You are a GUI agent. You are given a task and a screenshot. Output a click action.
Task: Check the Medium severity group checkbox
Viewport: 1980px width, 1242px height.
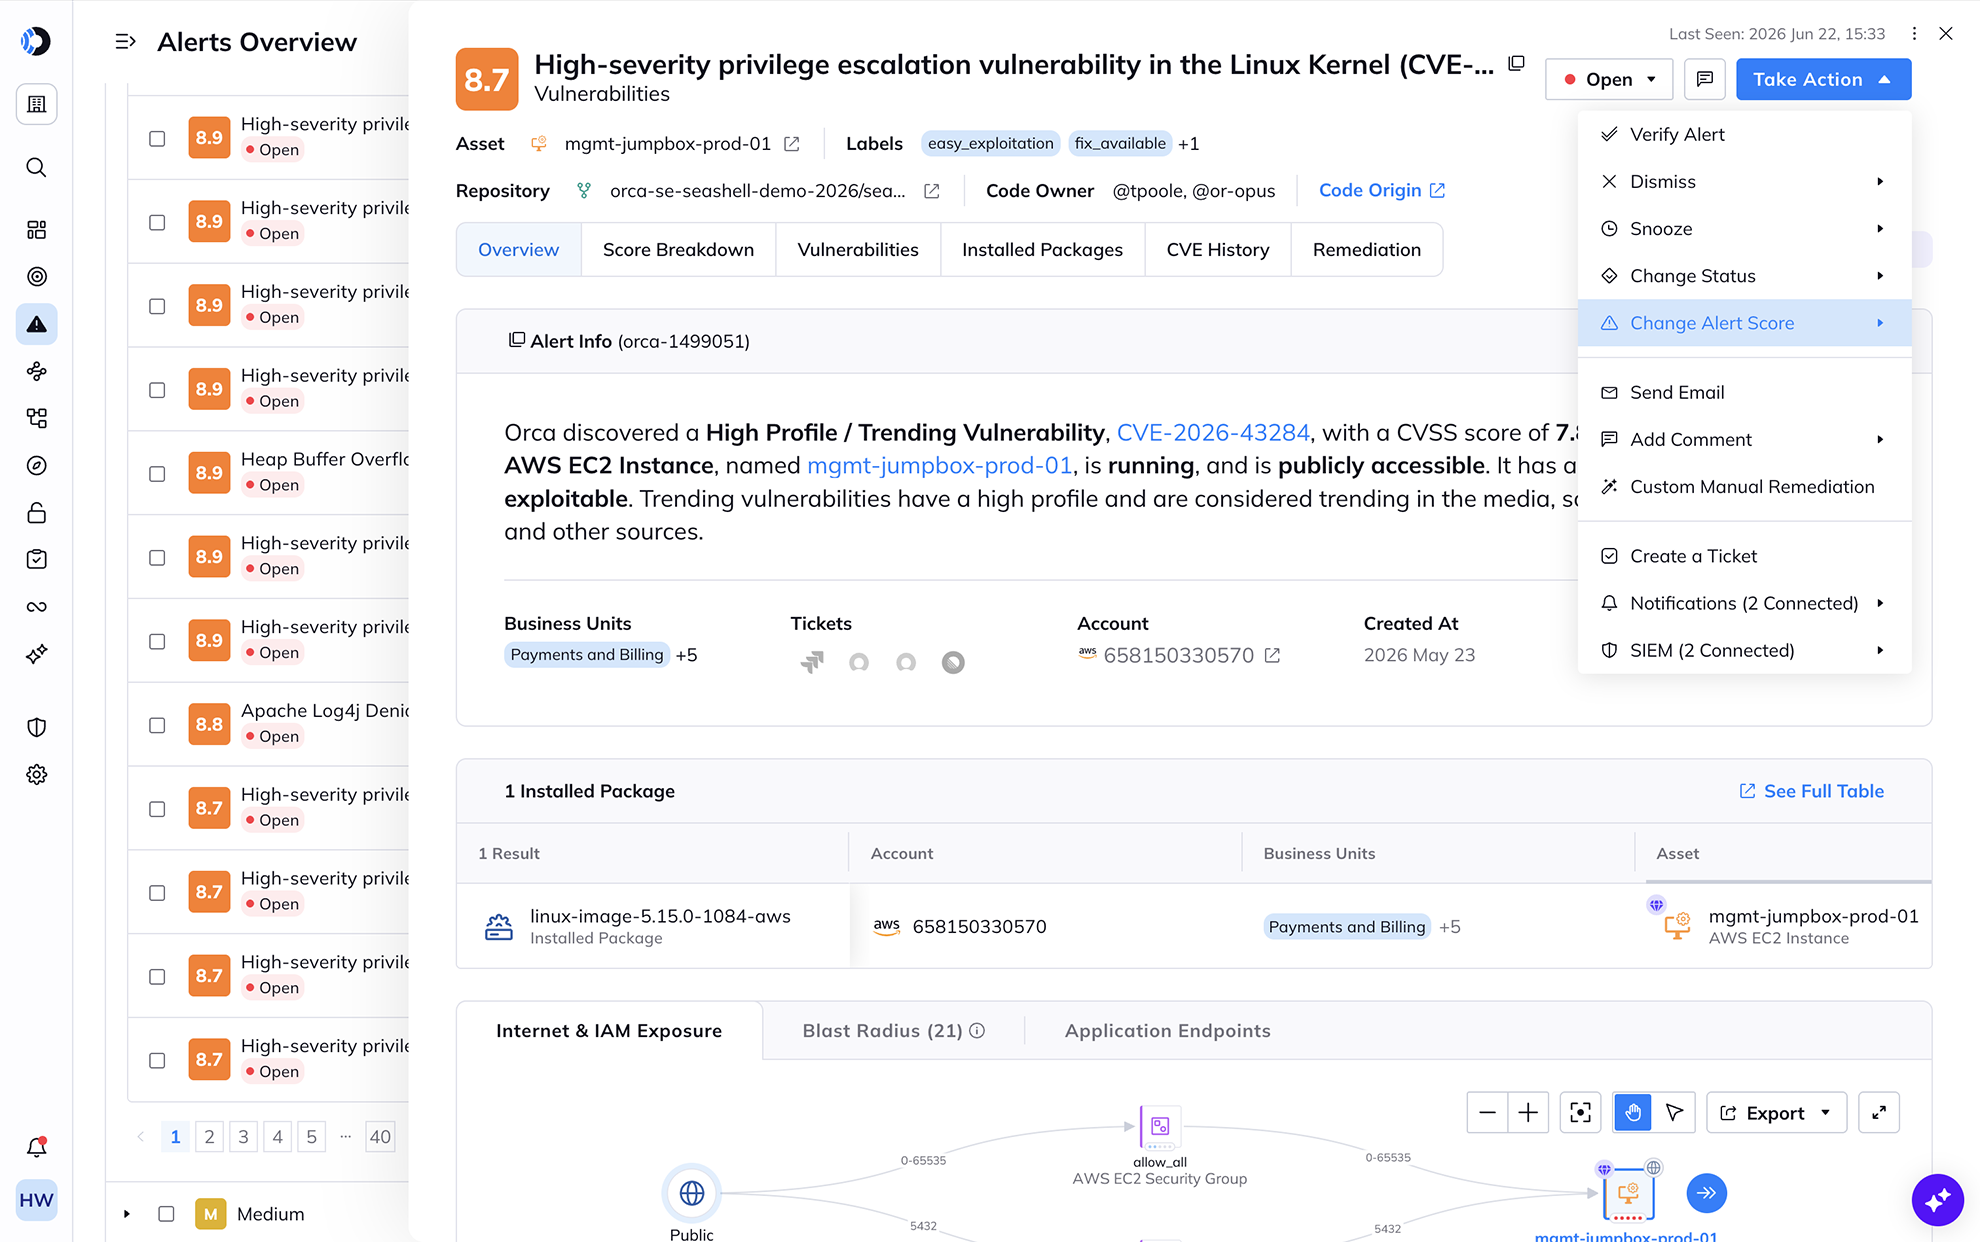click(x=166, y=1214)
